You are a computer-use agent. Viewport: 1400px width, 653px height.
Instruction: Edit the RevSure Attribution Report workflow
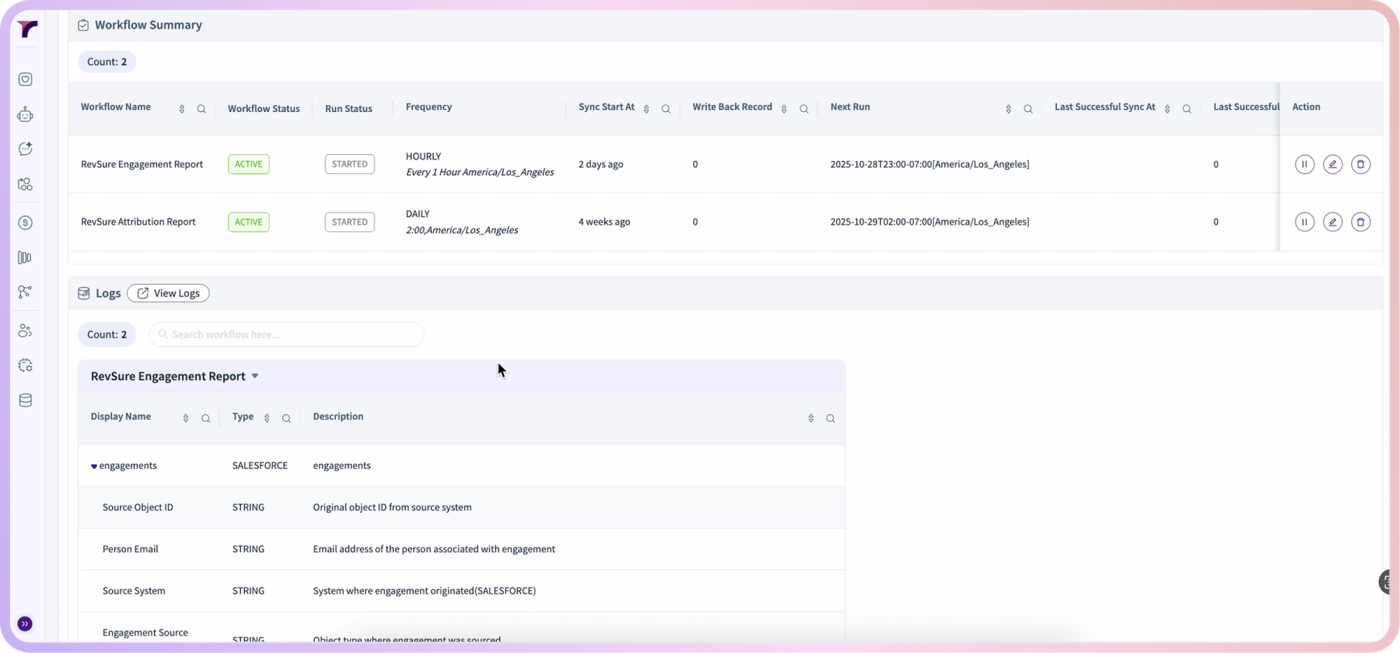(x=1332, y=222)
